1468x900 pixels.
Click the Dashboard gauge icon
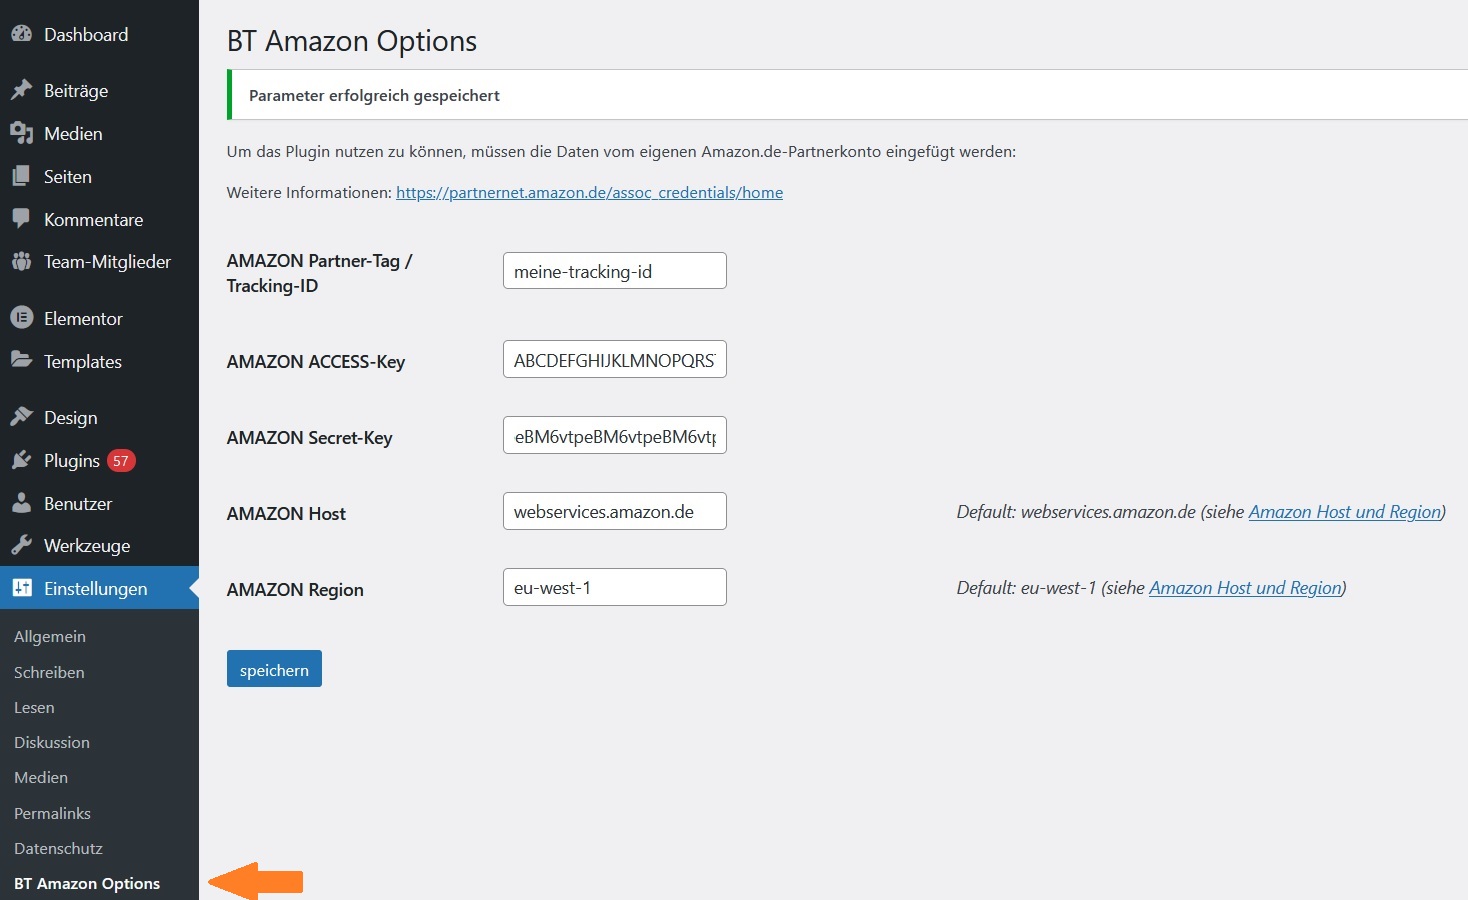(x=21, y=33)
